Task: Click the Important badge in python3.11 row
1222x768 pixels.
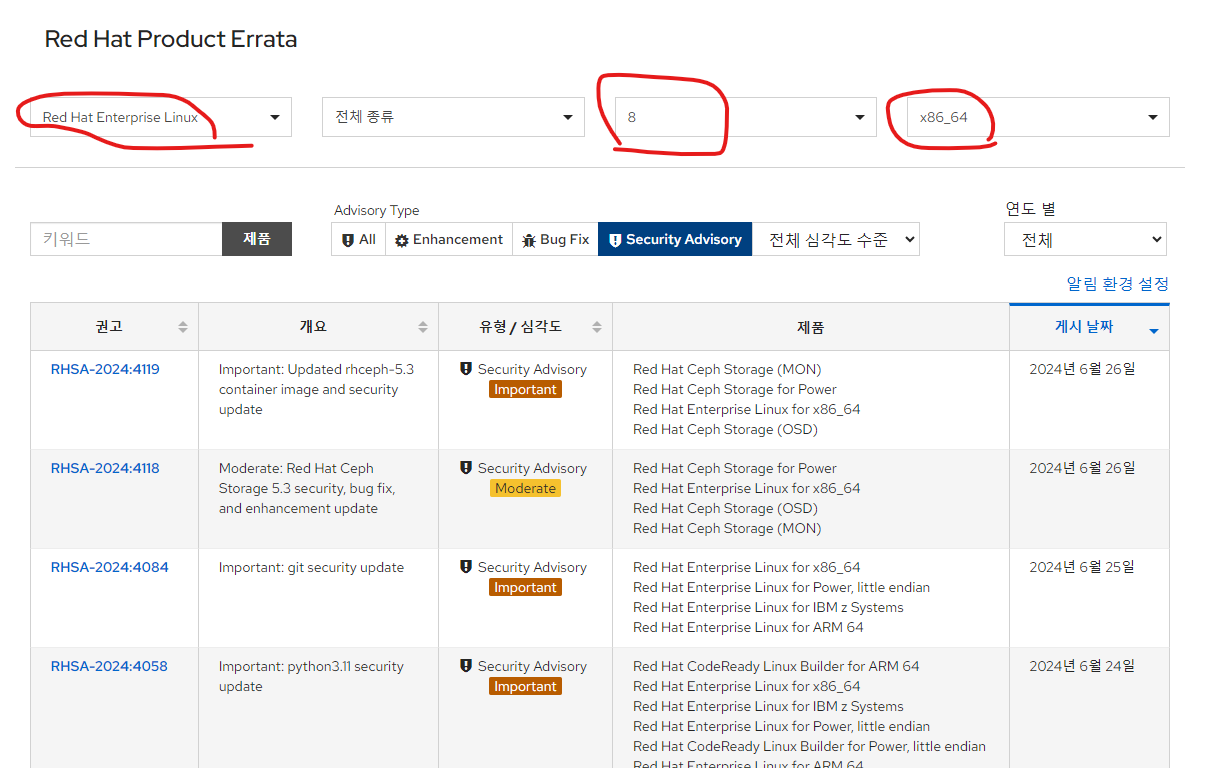Action: (525, 686)
